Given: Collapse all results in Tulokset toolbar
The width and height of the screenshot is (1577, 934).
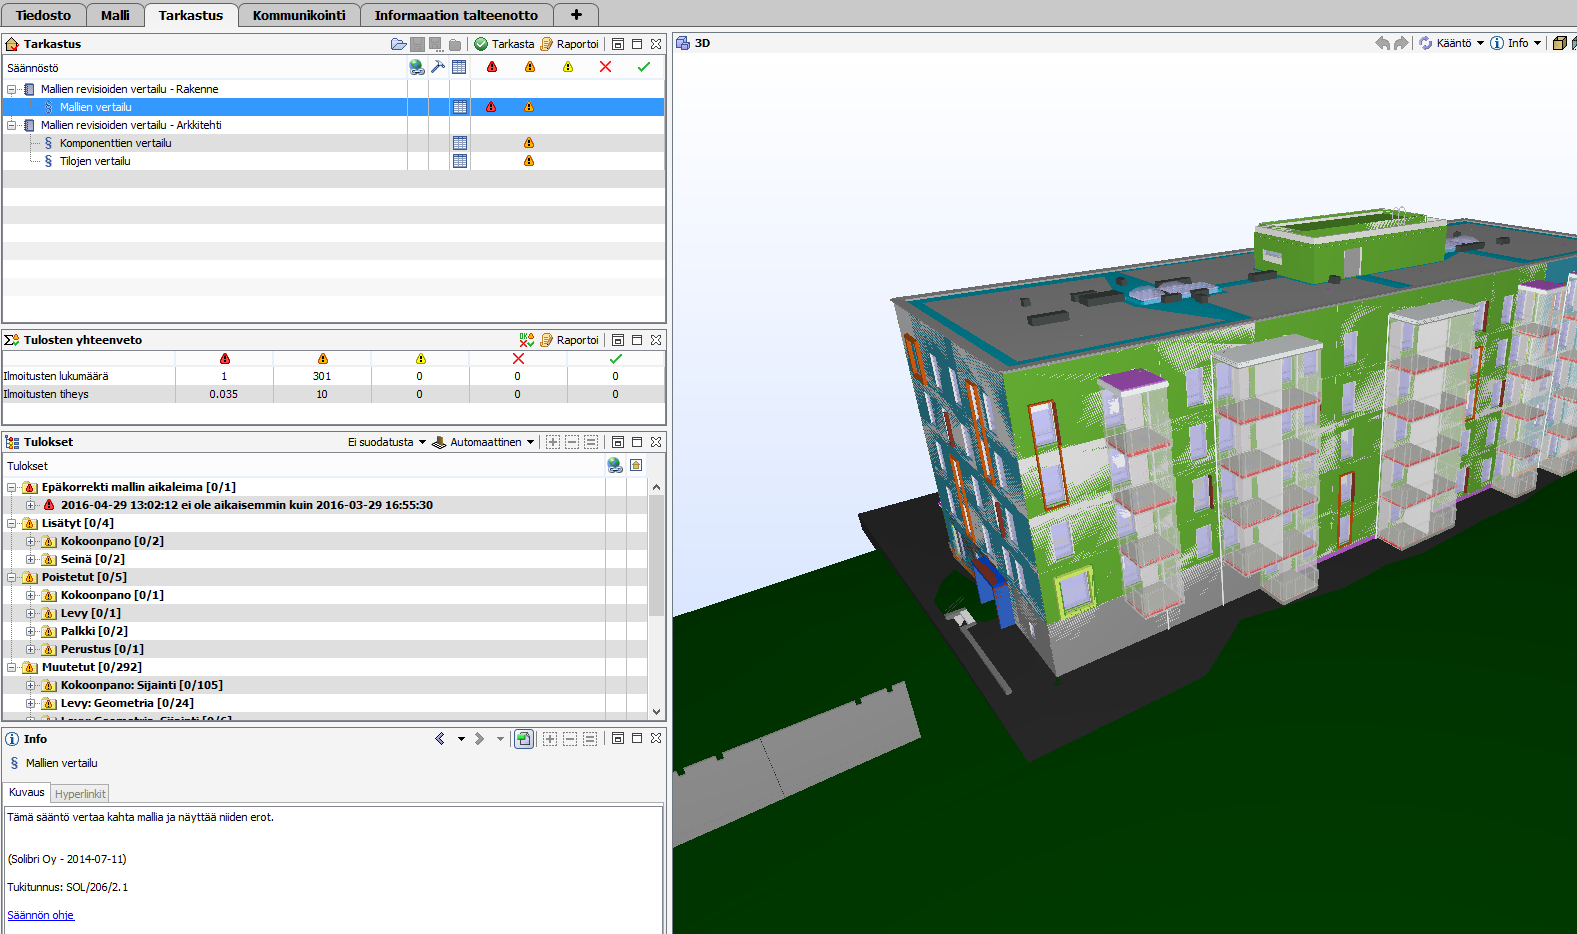Looking at the screenshot, I should (572, 442).
